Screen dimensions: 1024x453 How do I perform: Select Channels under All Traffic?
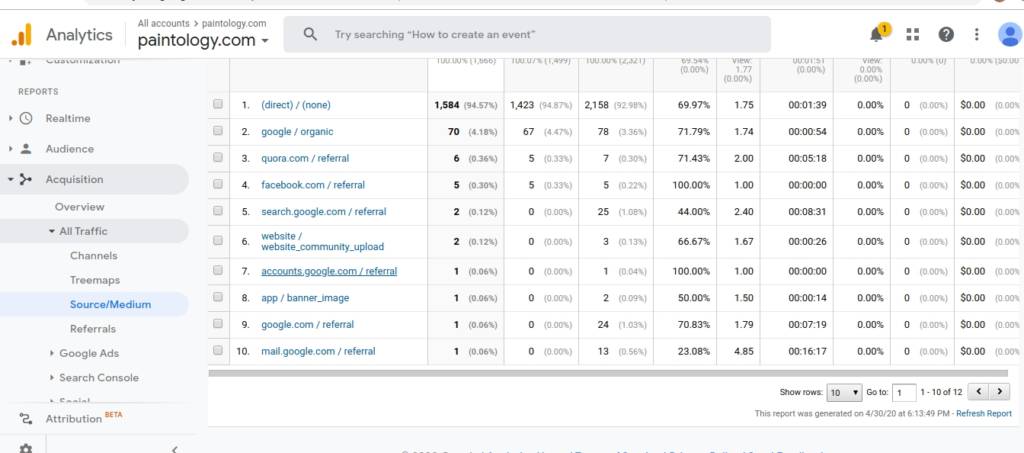pos(93,256)
